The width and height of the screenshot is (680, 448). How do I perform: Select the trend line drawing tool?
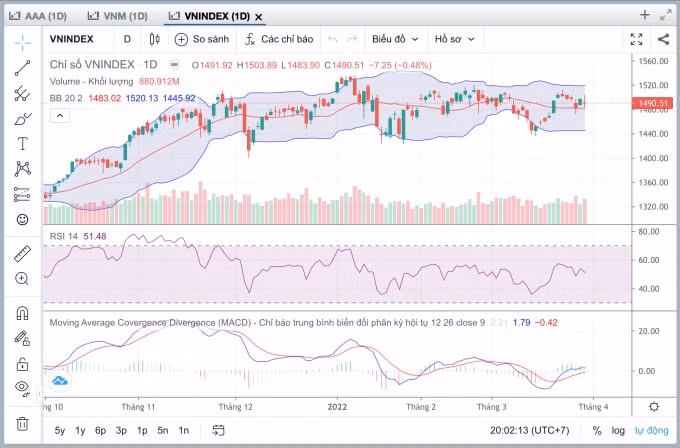click(x=22, y=69)
